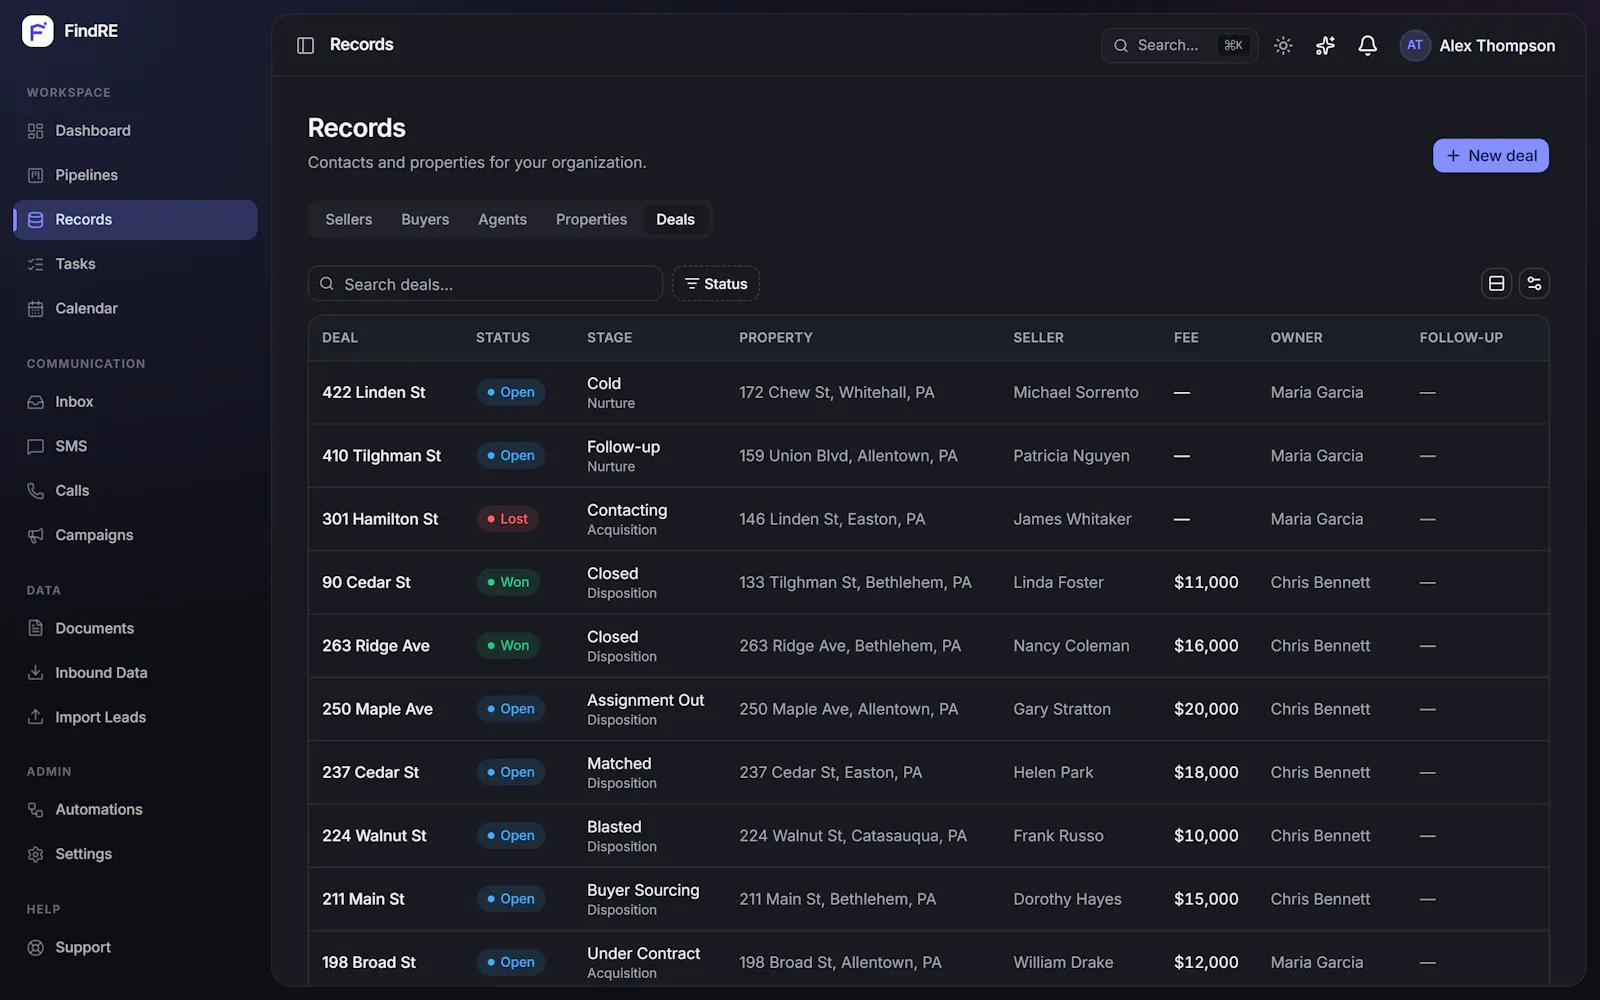Open the Calls section
1600x1000 pixels.
click(x=135, y=491)
